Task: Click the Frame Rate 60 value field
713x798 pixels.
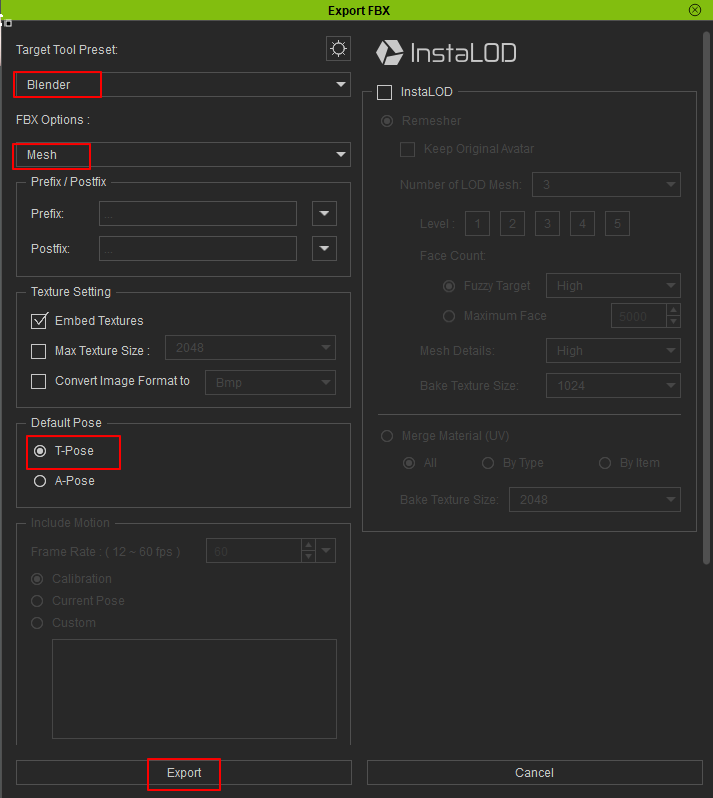Action: (253, 551)
